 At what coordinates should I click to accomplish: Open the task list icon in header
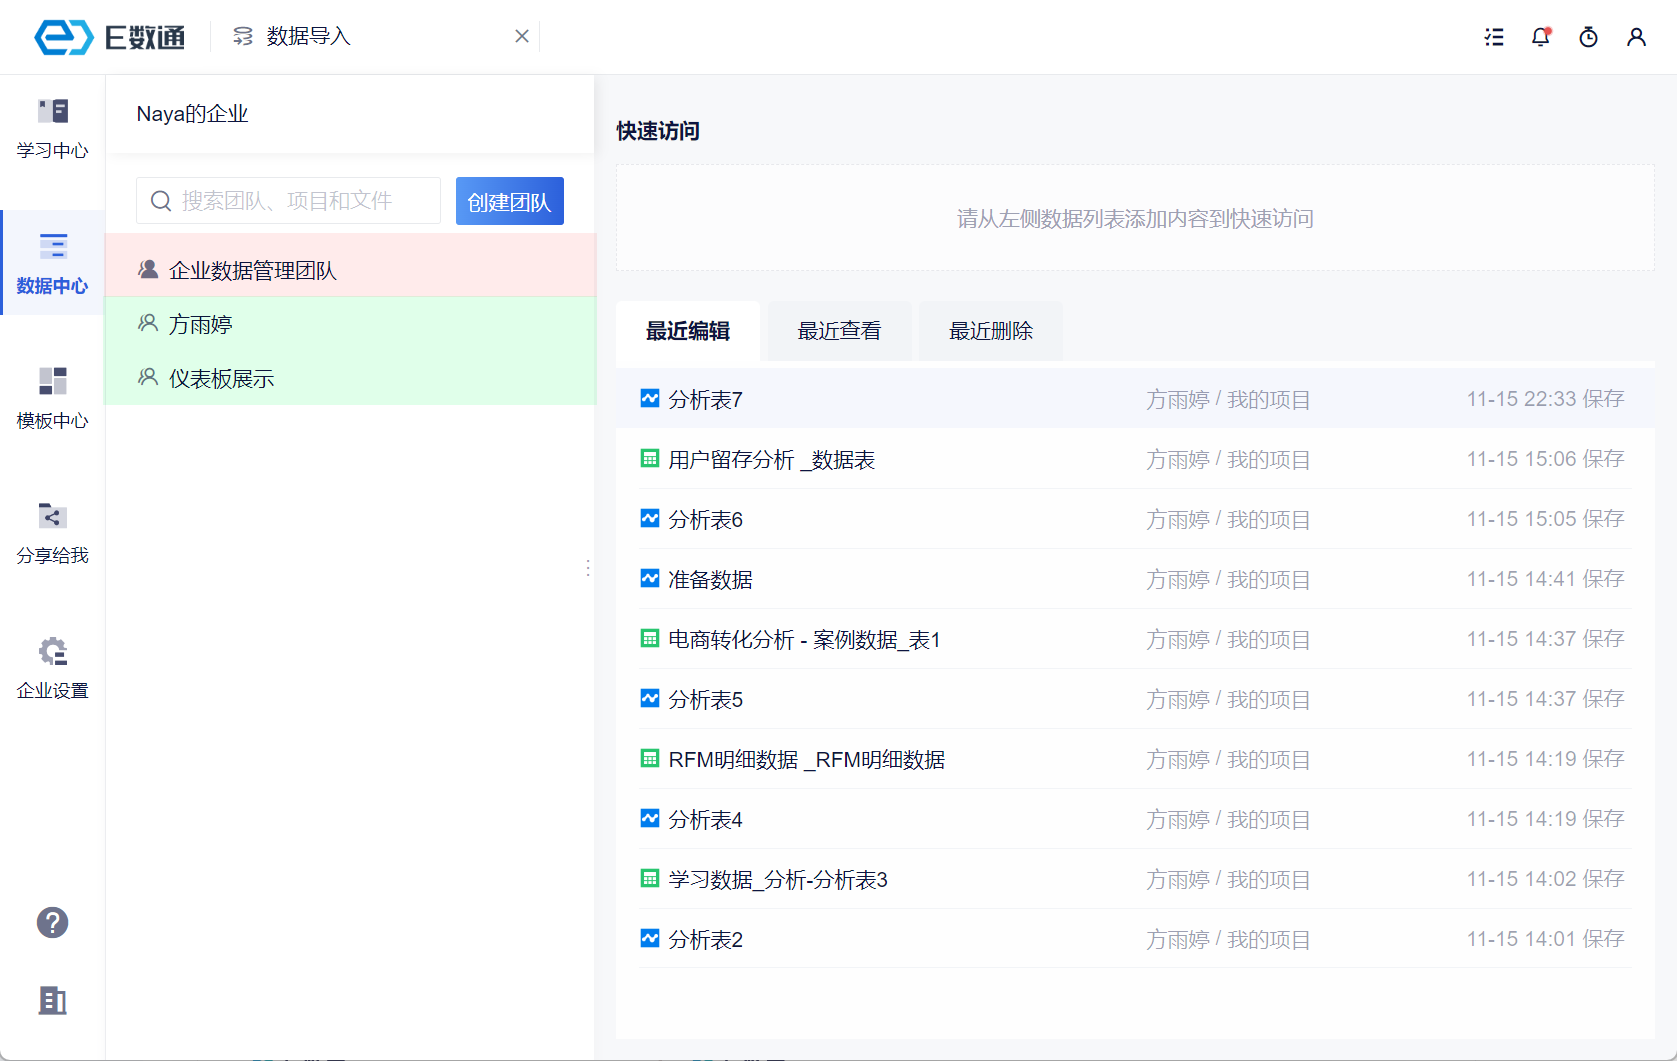click(x=1494, y=37)
